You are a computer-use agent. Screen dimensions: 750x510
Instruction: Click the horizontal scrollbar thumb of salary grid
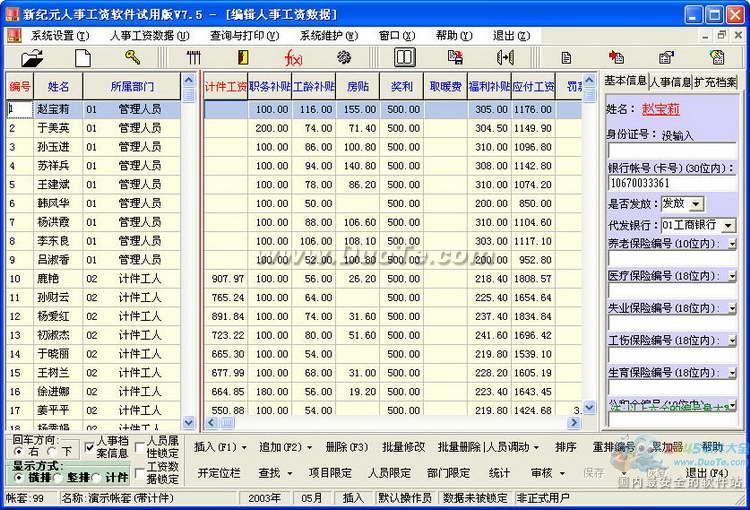tap(228, 422)
